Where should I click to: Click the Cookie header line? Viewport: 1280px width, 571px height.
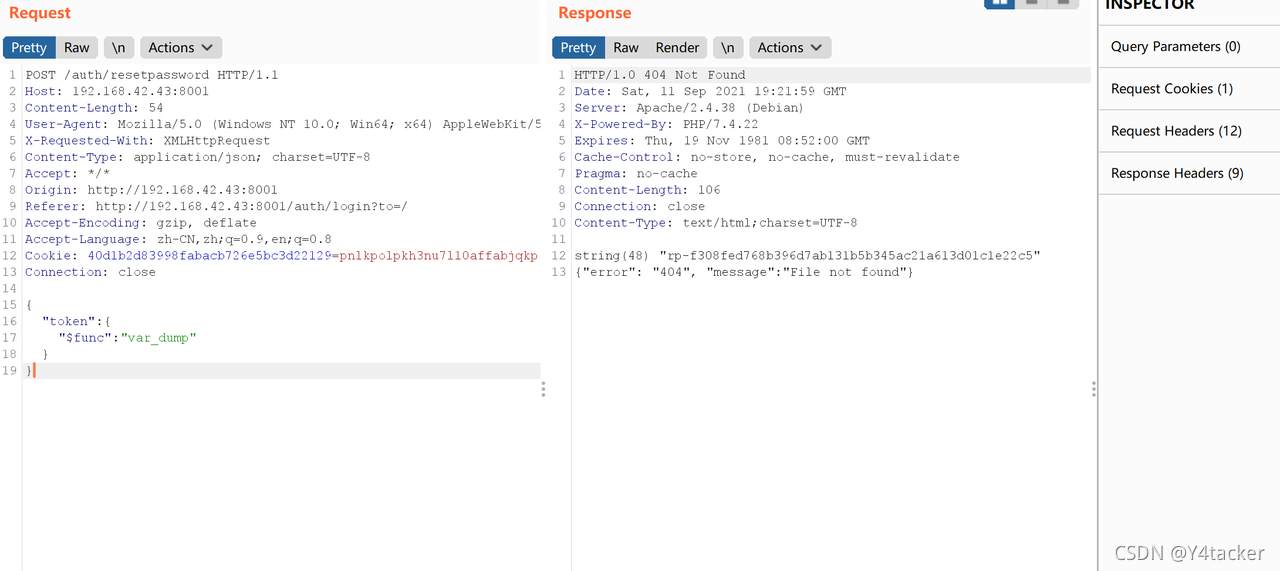pyautogui.click(x=282, y=256)
